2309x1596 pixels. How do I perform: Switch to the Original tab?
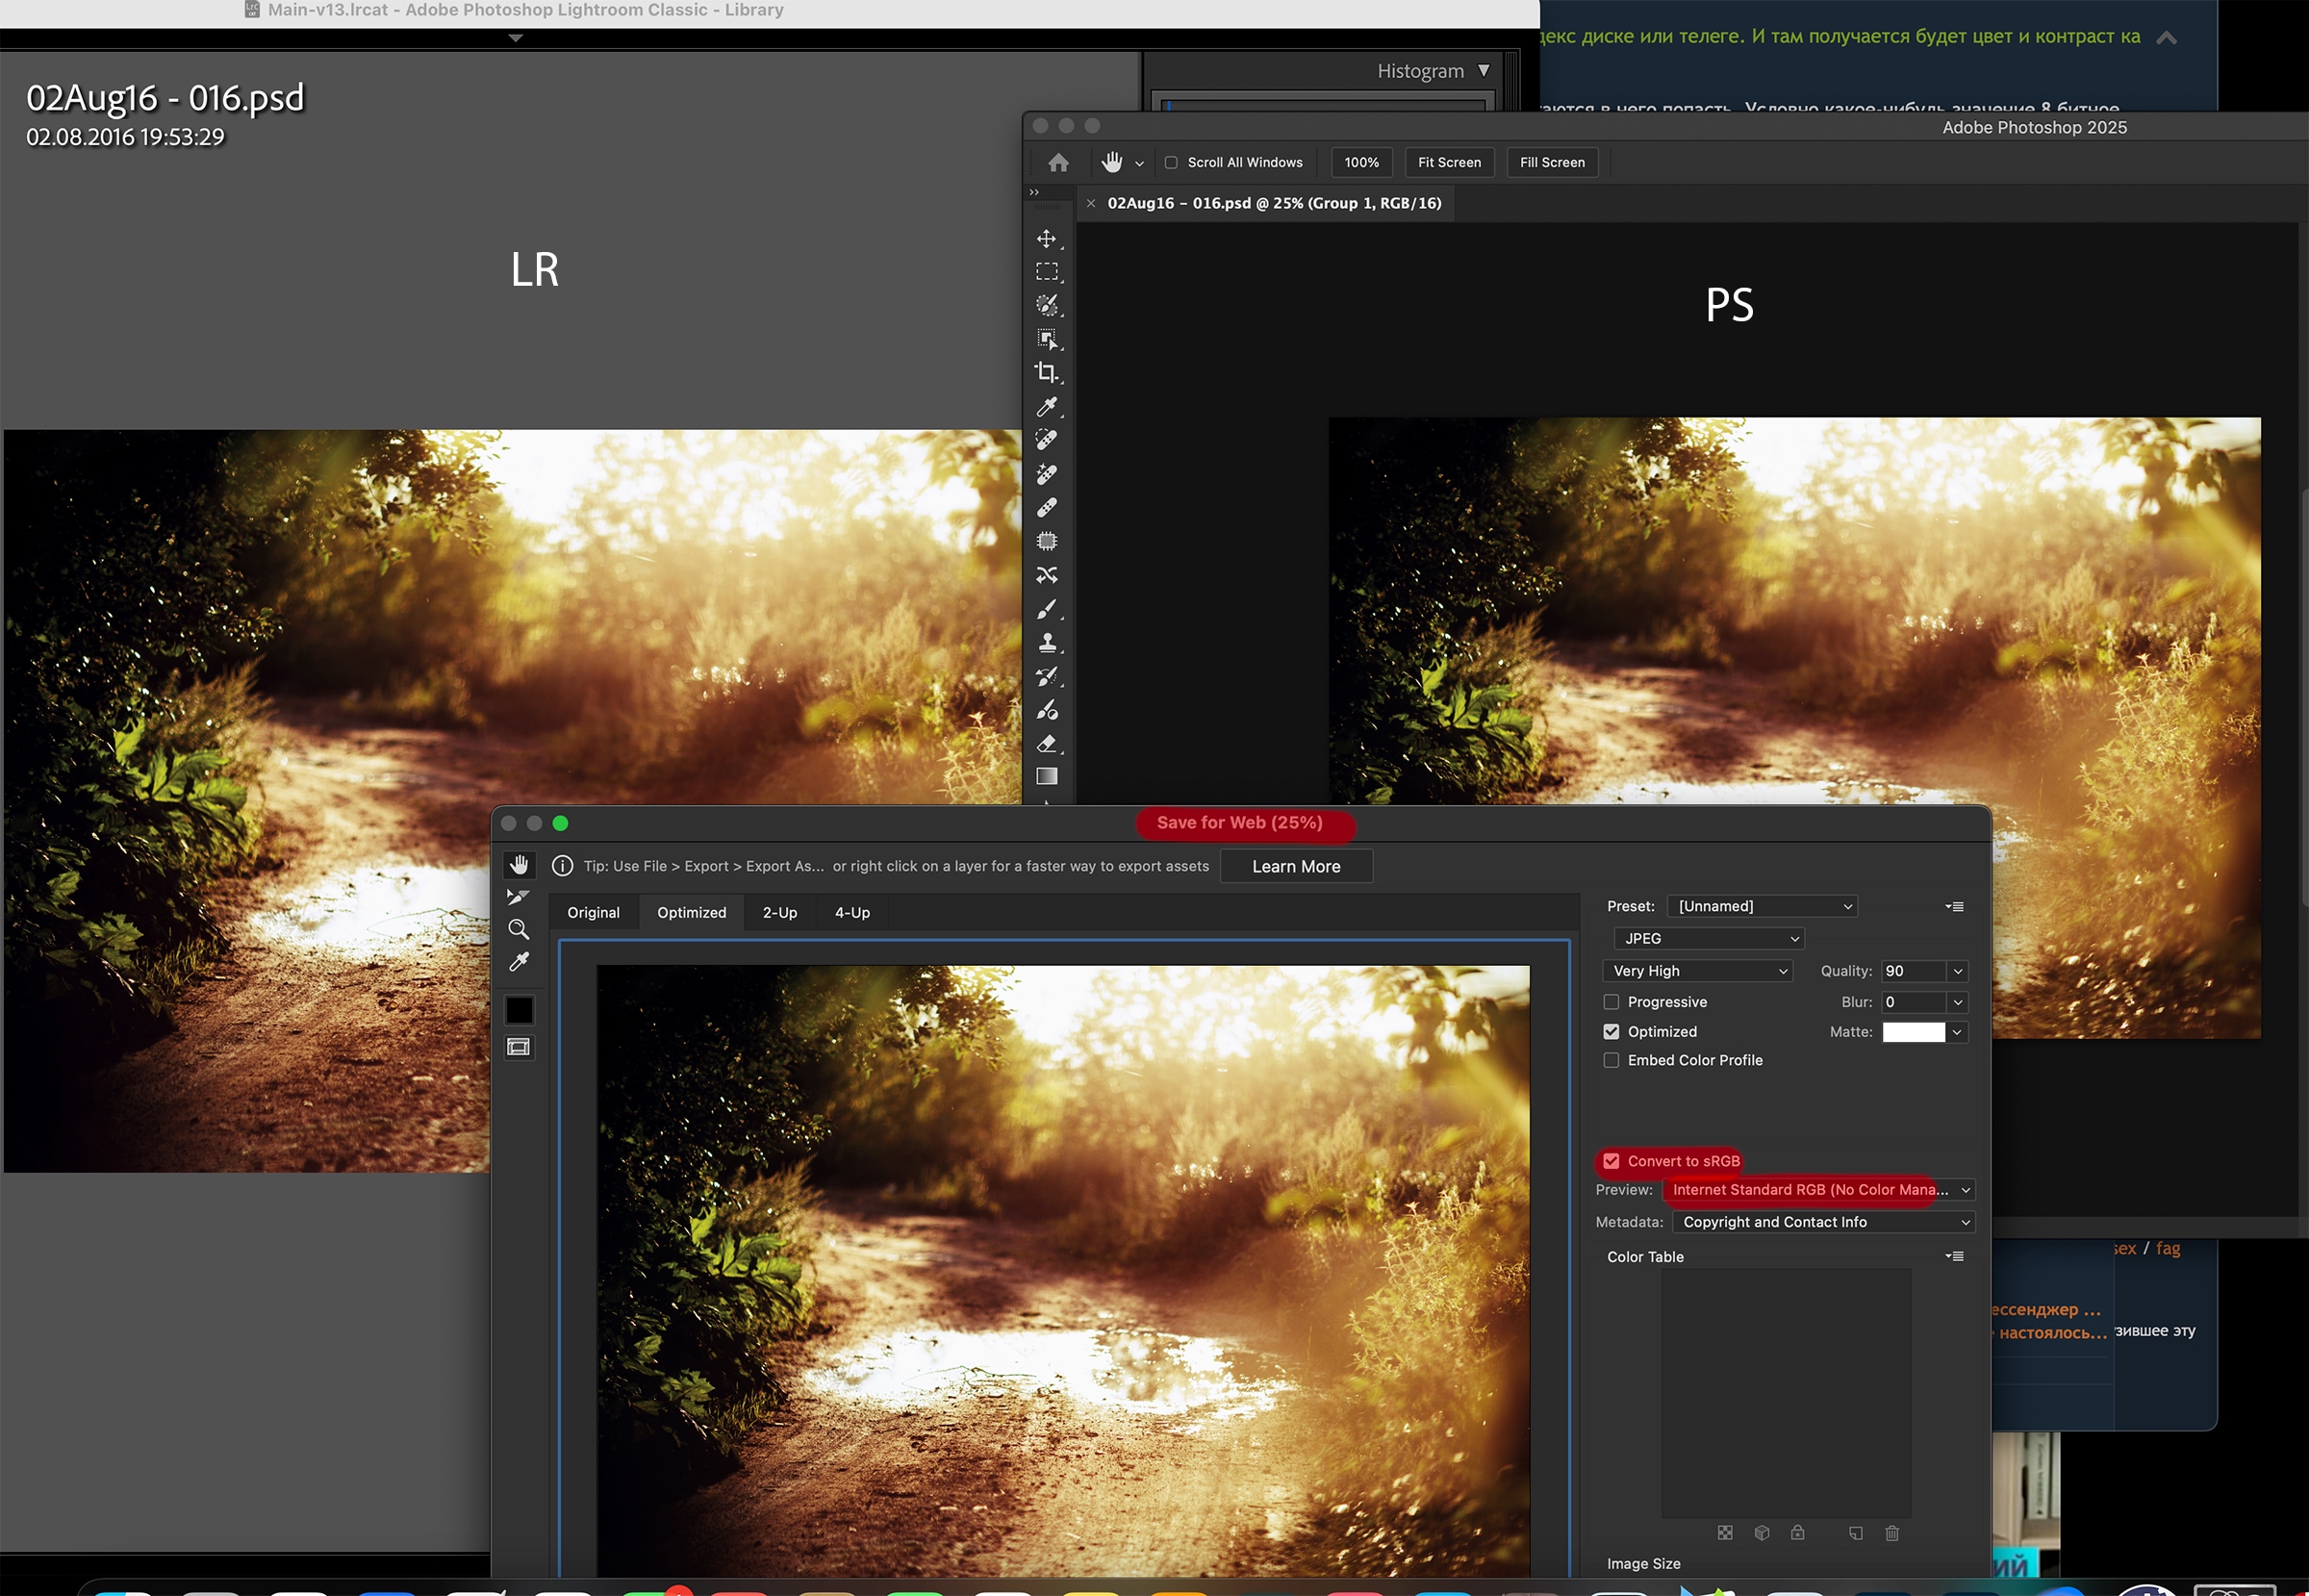(x=593, y=912)
